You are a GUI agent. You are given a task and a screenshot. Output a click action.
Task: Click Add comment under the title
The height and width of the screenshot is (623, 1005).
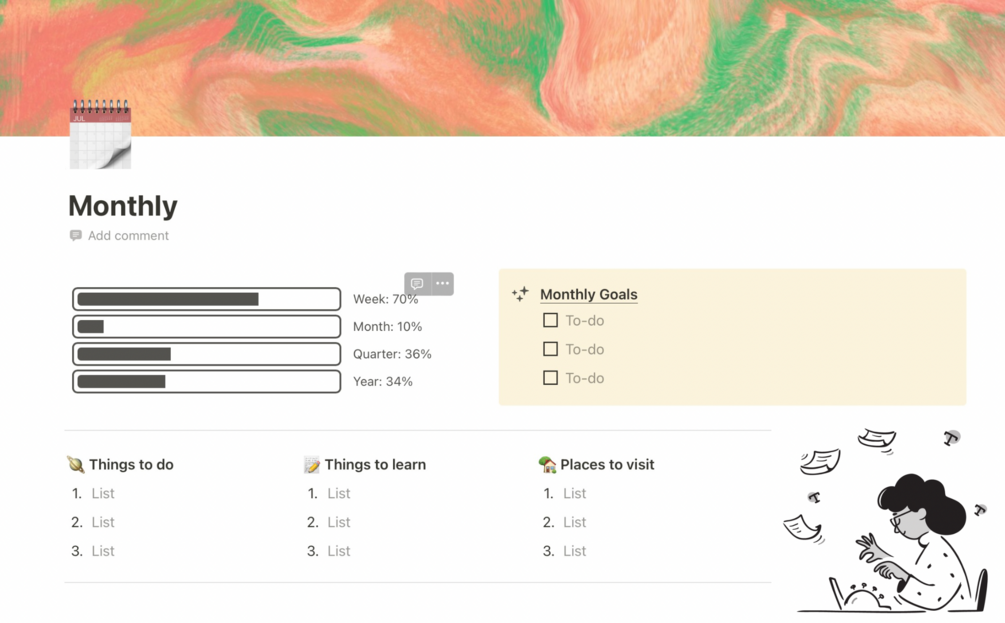(128, 236)
